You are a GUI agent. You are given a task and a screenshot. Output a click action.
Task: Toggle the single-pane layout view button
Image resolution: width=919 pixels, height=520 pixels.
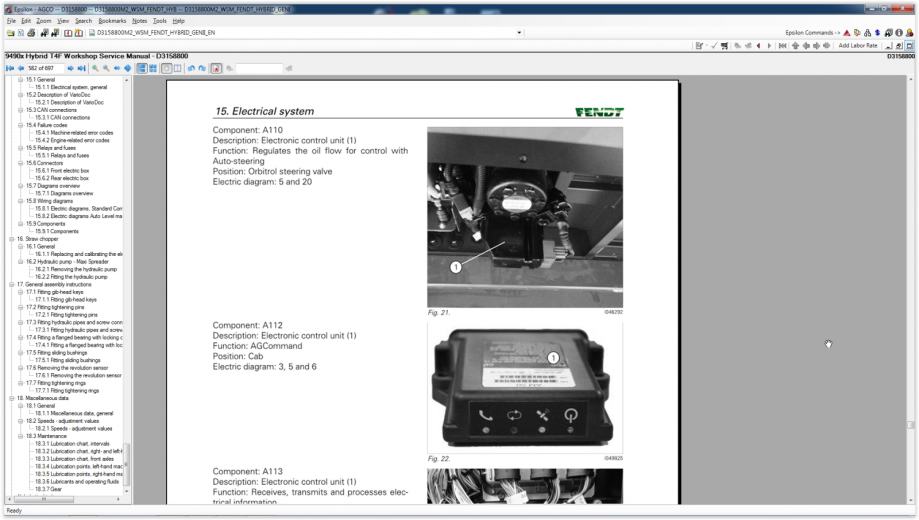[x=142, y=69]
